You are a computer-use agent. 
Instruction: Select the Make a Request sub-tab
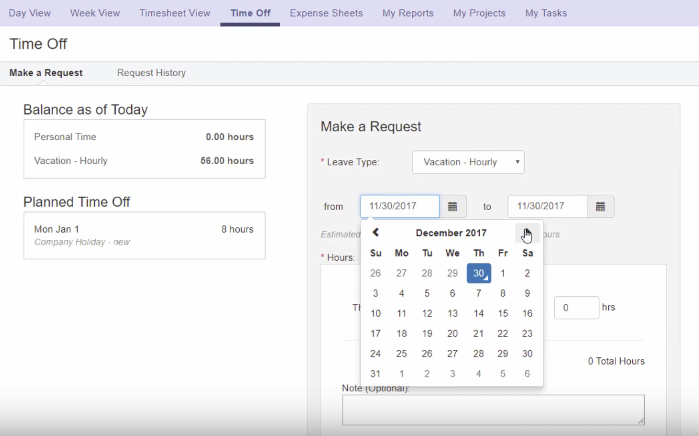point(46,73)
